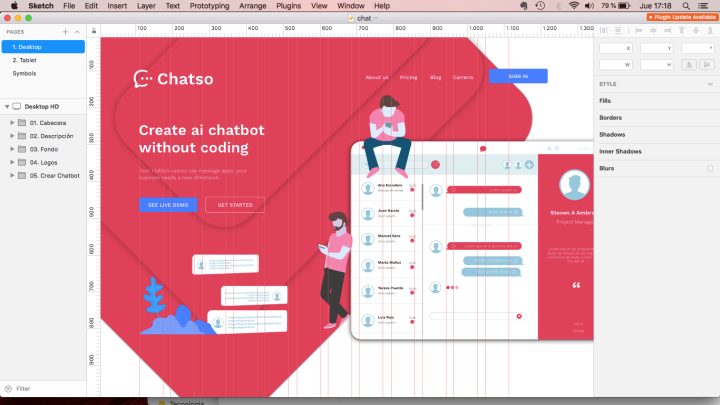Select the 03. Fondo folder icon
Image resolution: width=720 pixels, height=405 pixels.
point(22,149)
